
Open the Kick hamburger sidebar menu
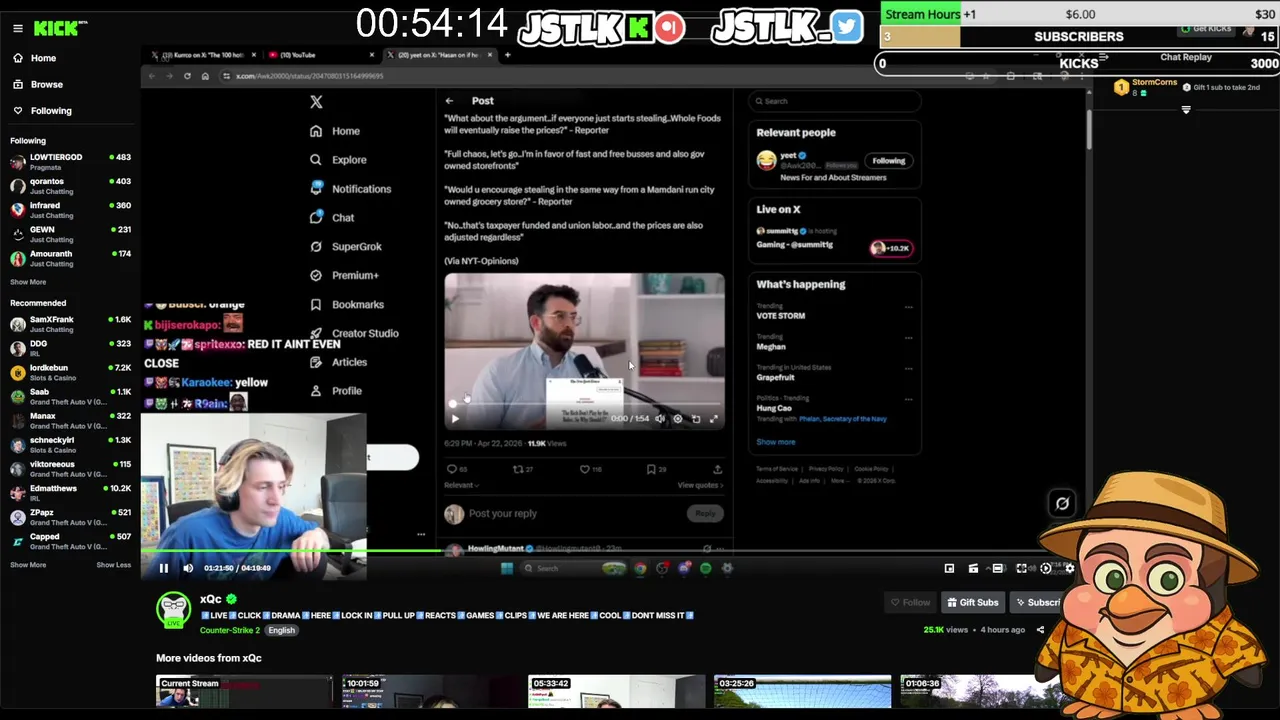[x=17, y=28]
